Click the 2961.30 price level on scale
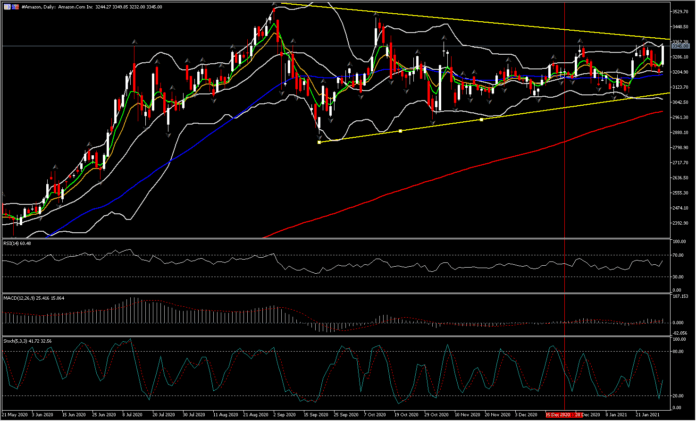Viewport: 696px width, 421px height. (680, 117)
